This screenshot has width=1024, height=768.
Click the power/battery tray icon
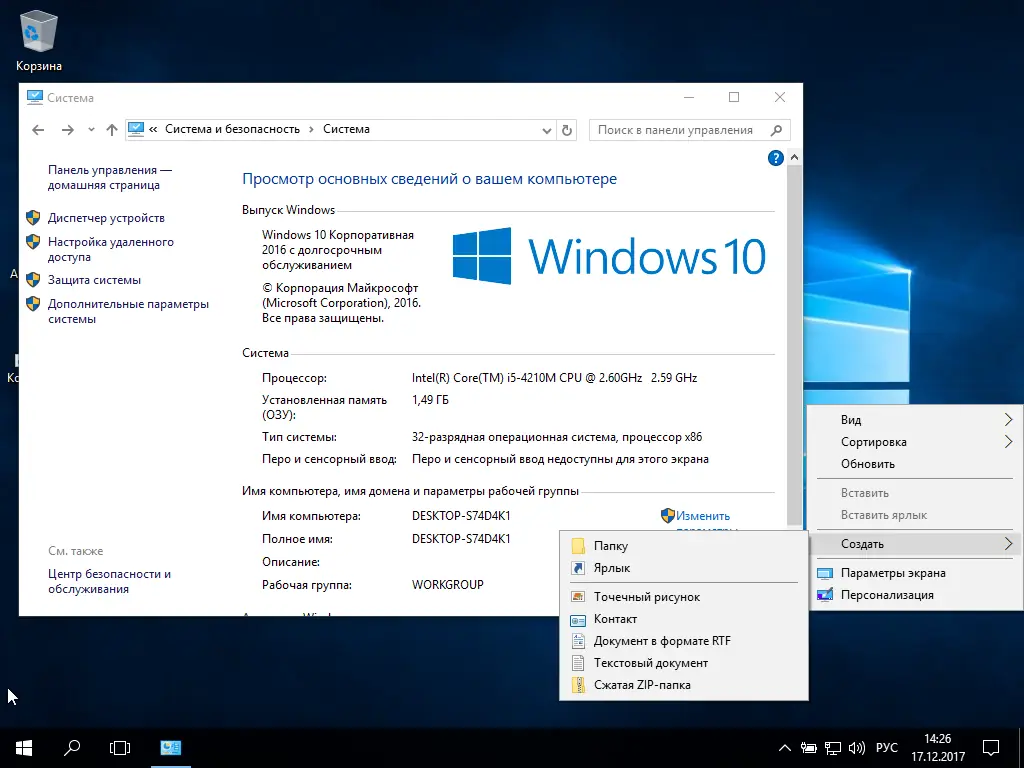(x=808, y=748)
